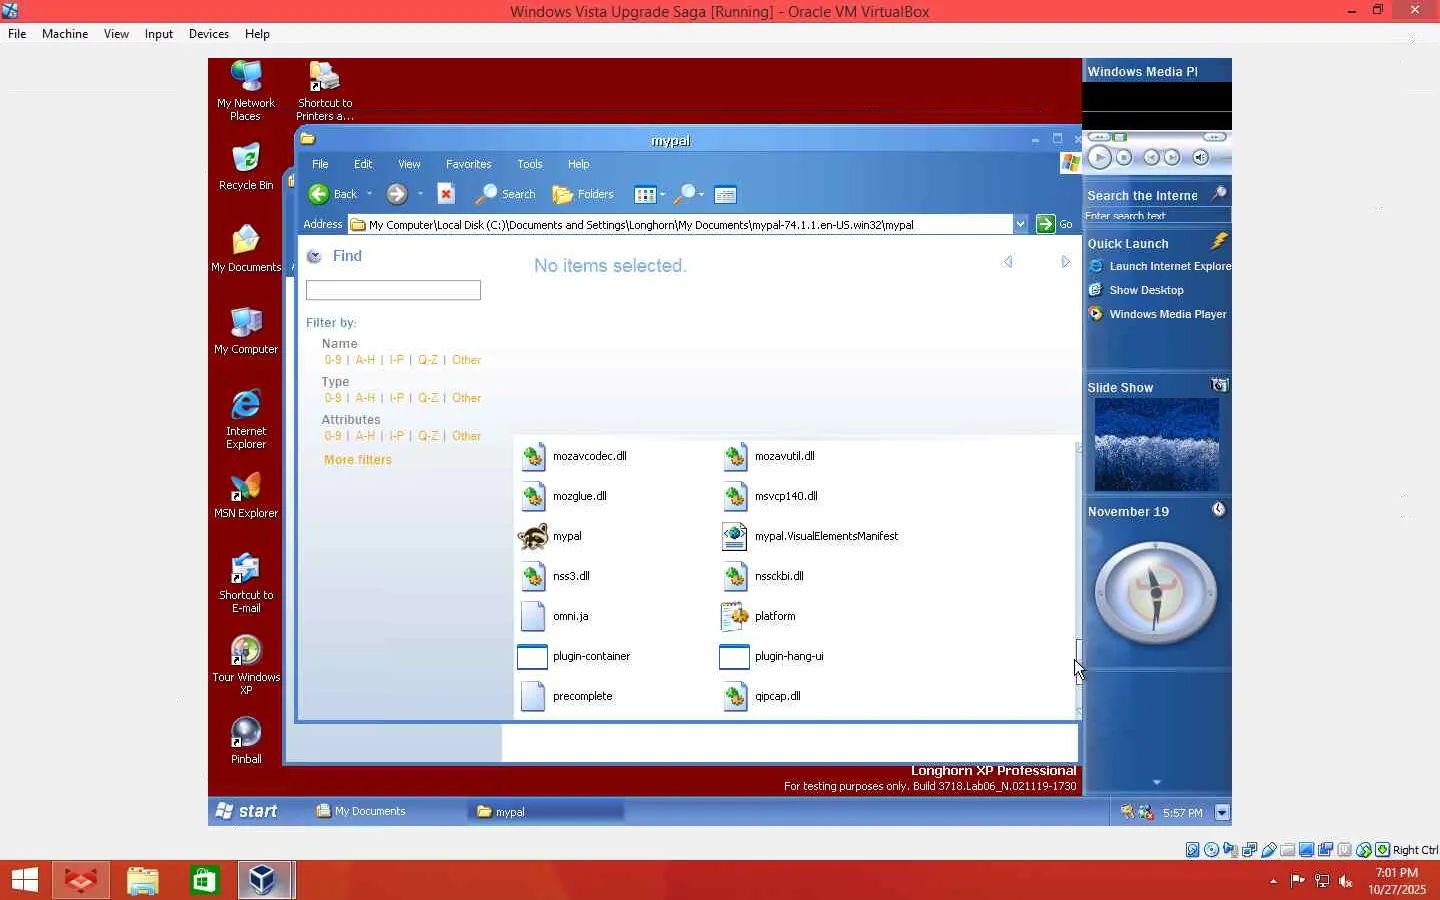This screenshot has width=1440, height=900.
Task: Click the Back arrow in Explorer toolbar
Action: point(319,194)
